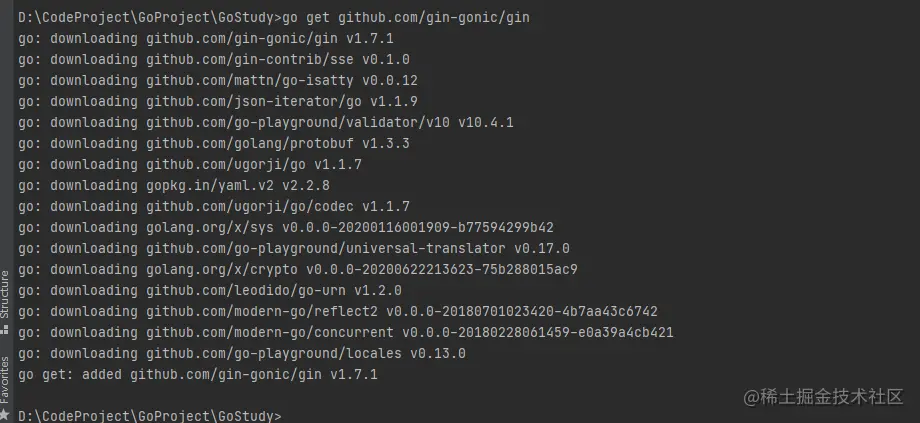Image resolution: width=920 pixels, height=423 pixels.
Task: Click github.com/gin-gonic/gin v1.7.1 download line
Action: 206,39
